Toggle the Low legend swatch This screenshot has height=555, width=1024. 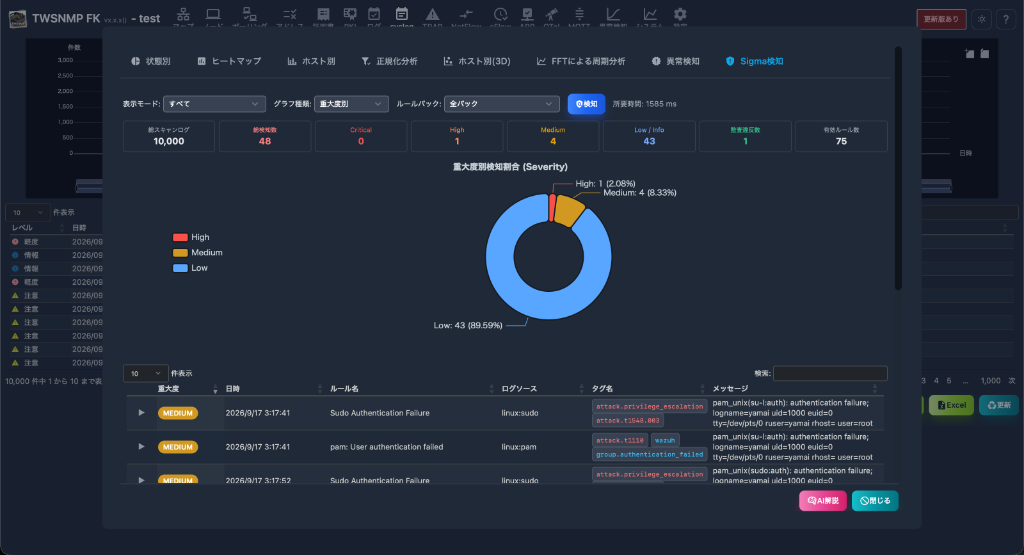tap(180, 268)
